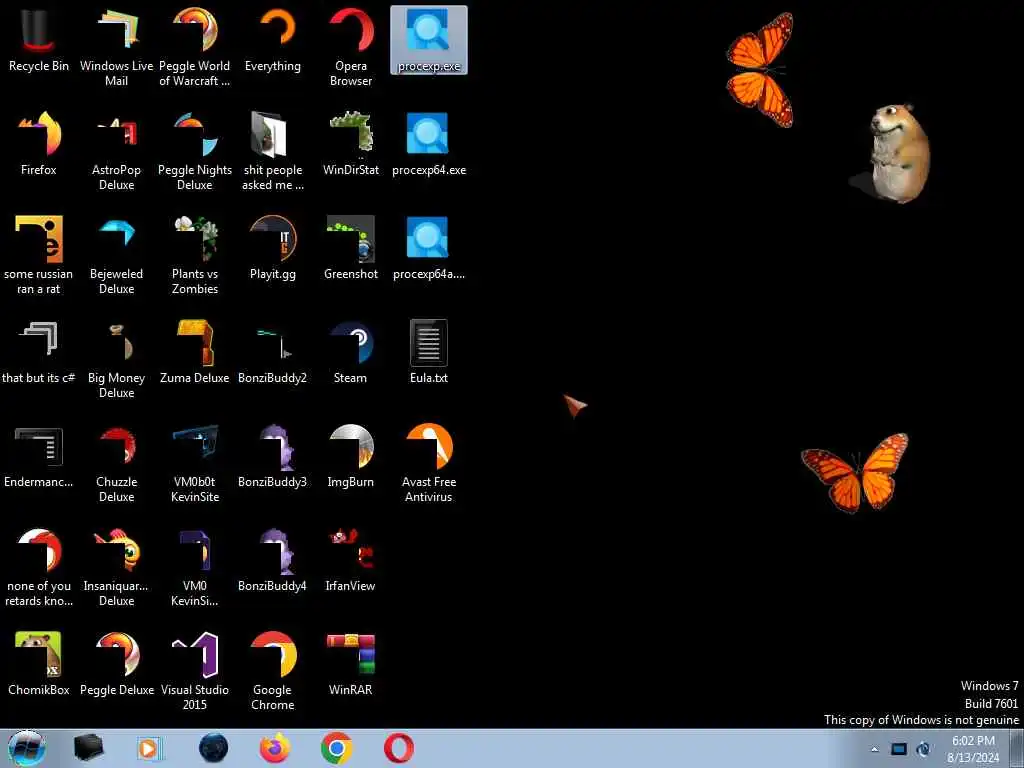Viewport: 1024px width, 768px height.
Task: Launch Google Chrome from the desktop
Action: 273,671
